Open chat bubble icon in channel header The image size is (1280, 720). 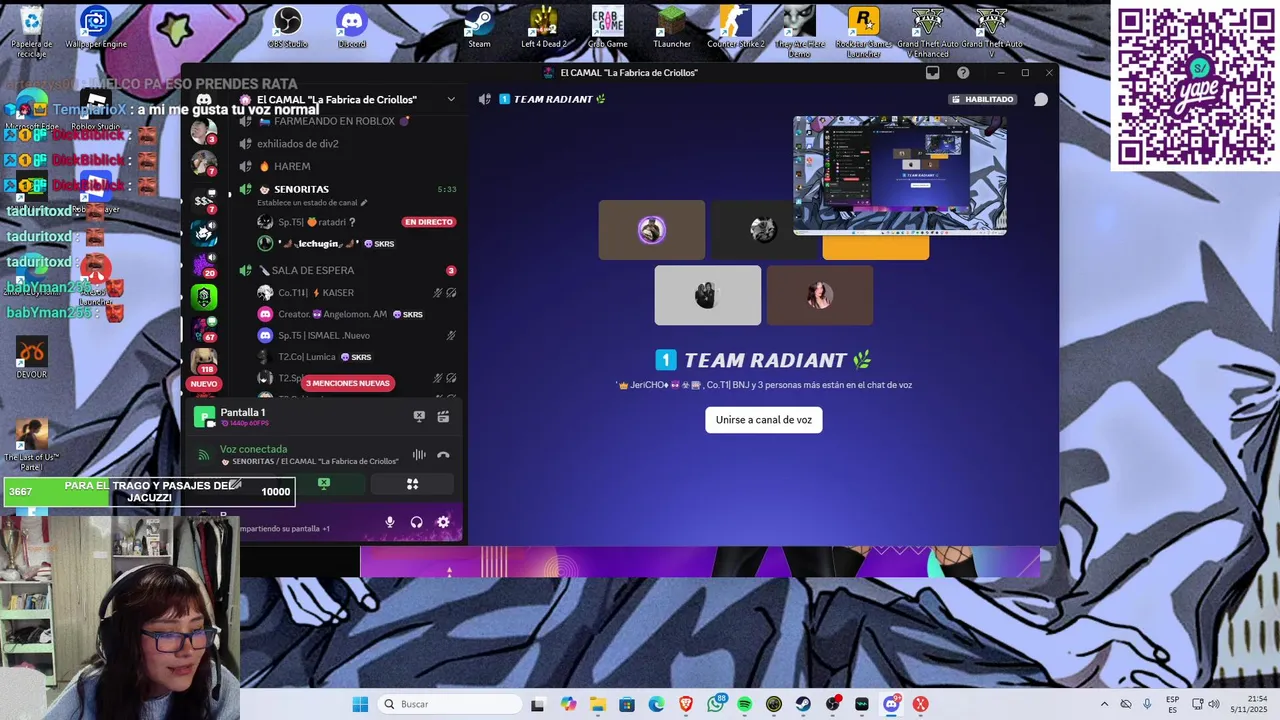(x=1041, y=99)
